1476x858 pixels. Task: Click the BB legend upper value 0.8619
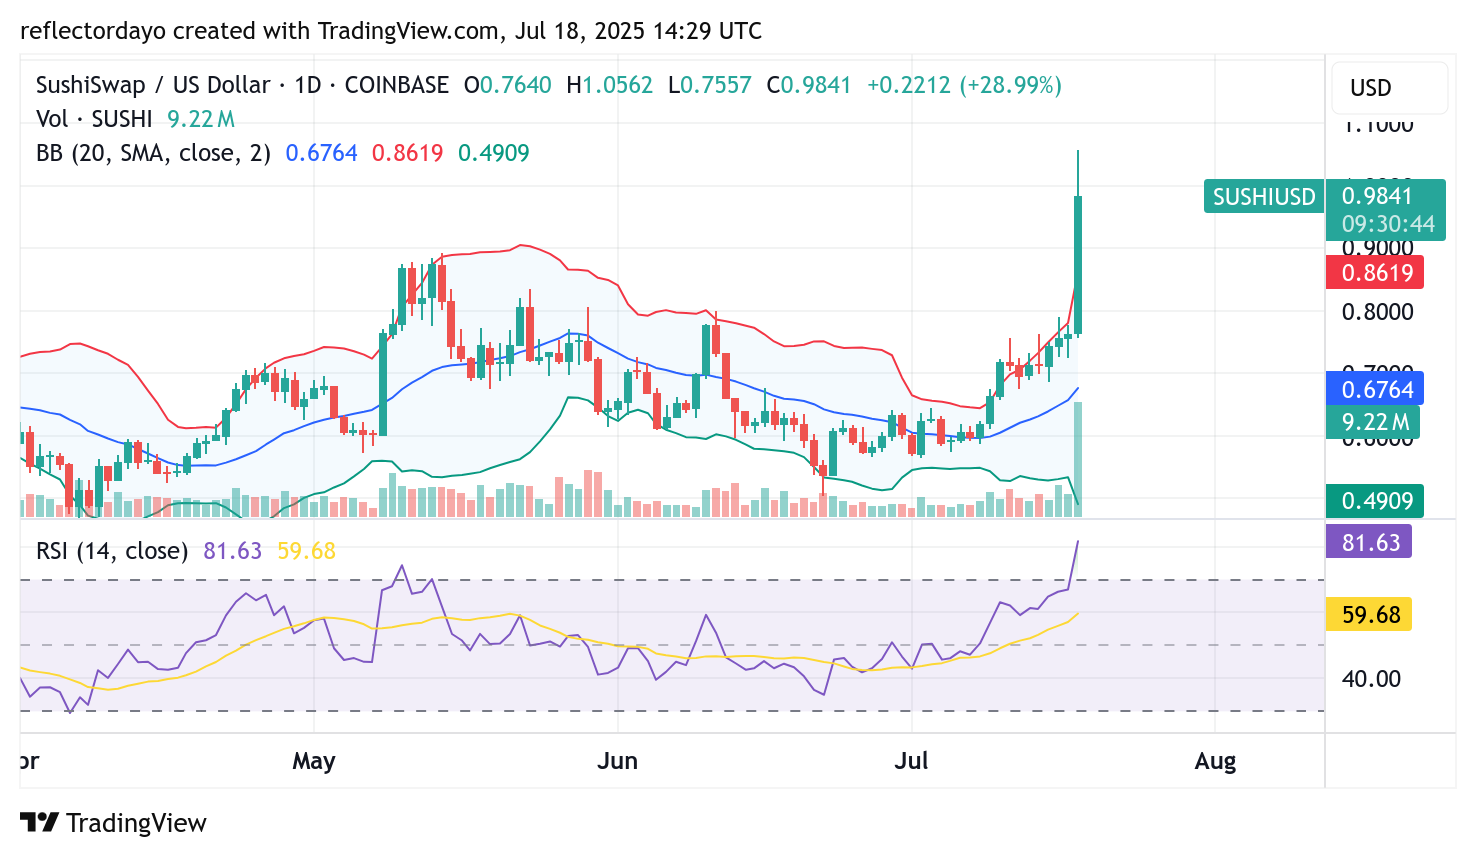click(407, 153)
